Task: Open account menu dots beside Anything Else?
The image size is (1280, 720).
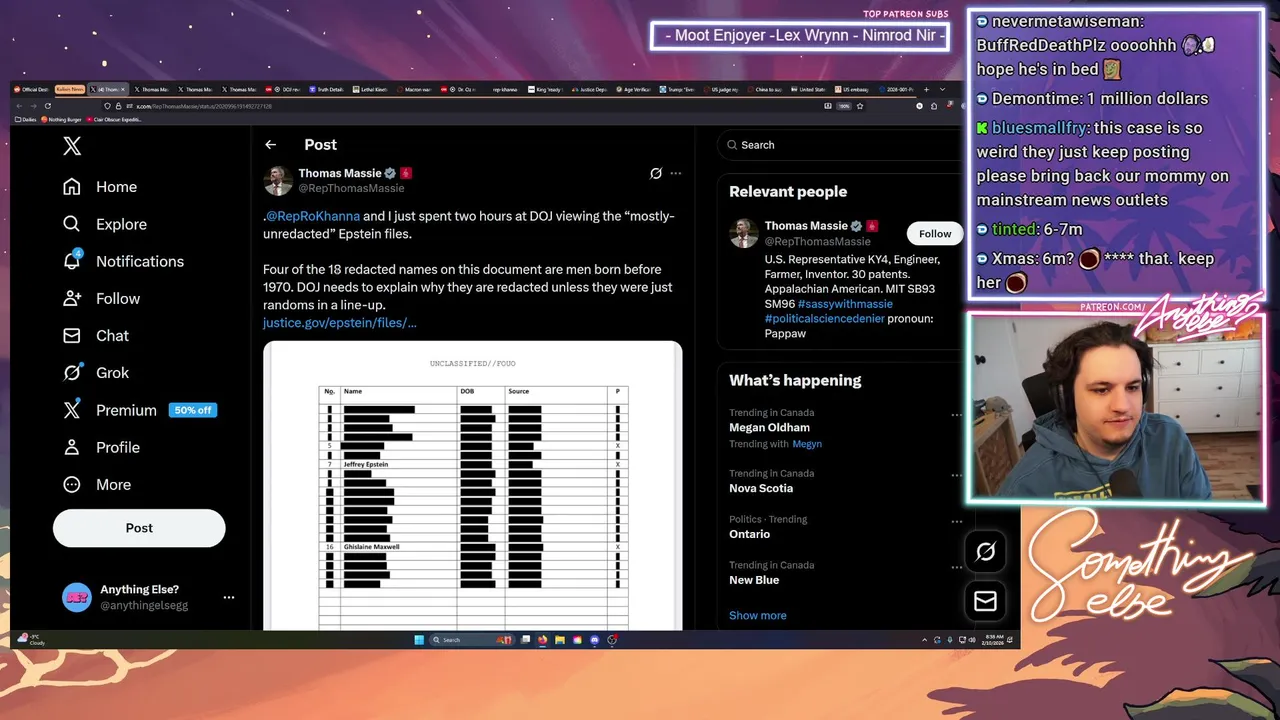Action: pyautogui.click(x=229, y=597)
